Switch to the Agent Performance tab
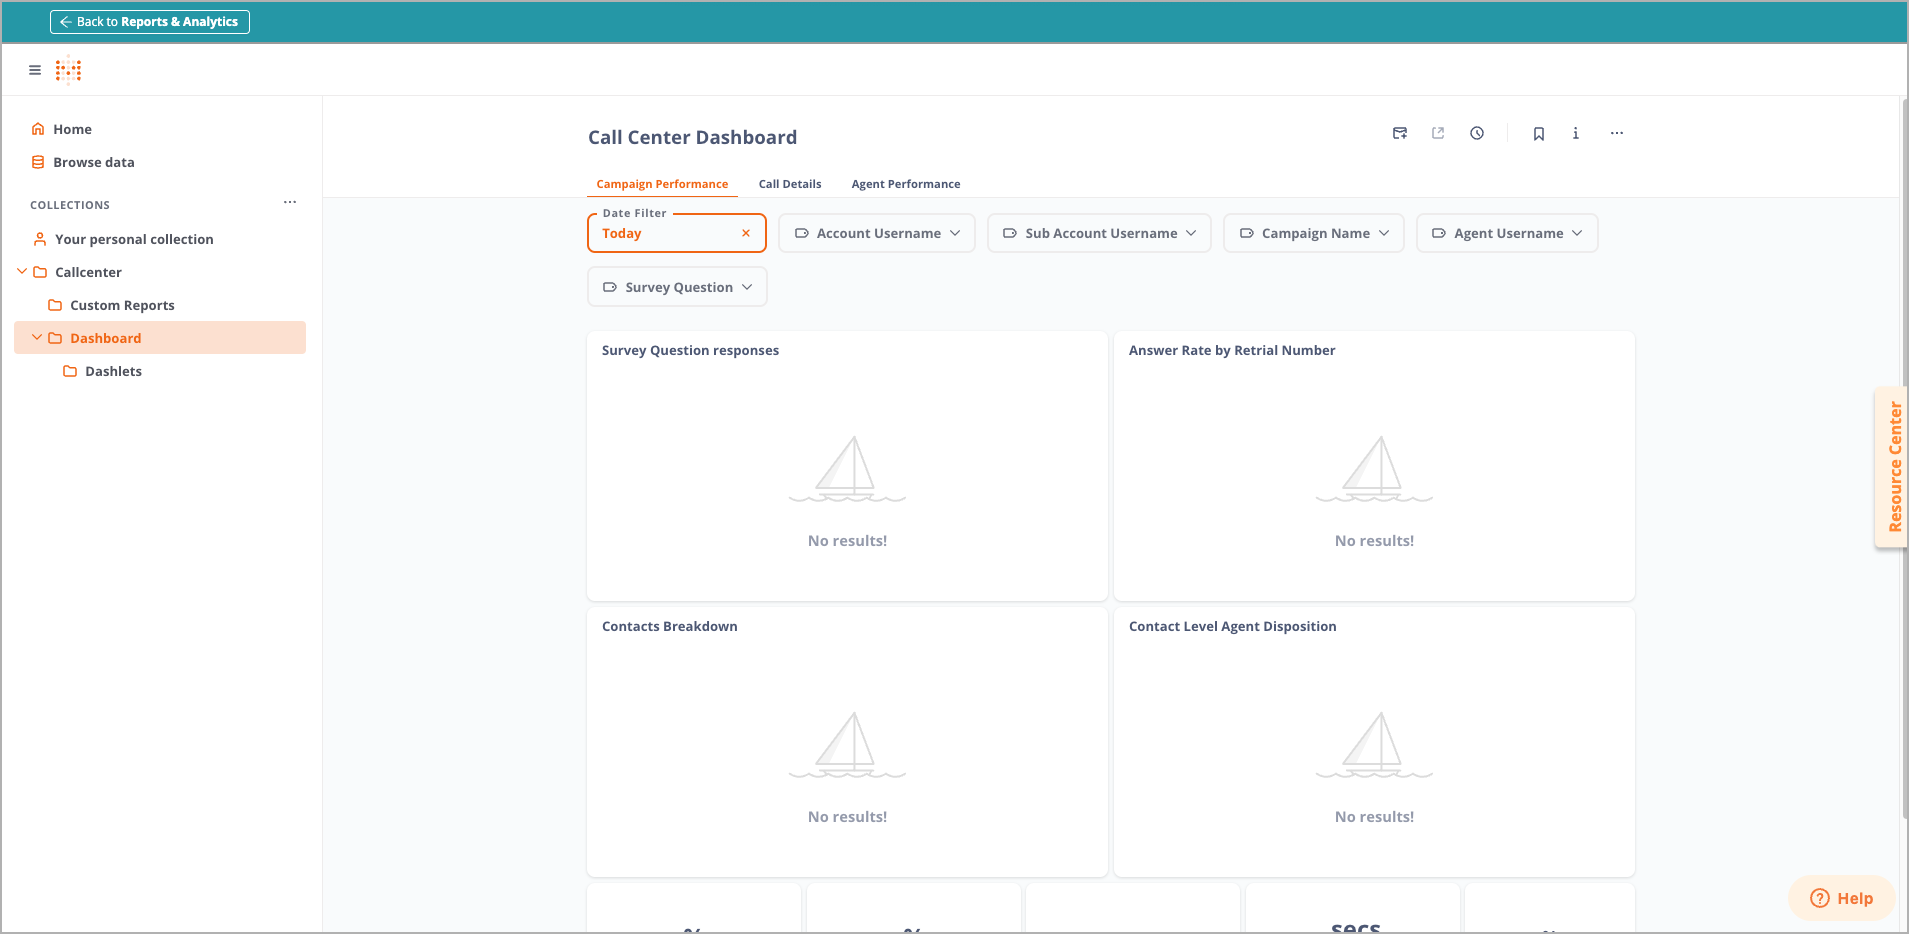Screen dimensions: 1909x934 pyautogui.click(x=905, y=184)
